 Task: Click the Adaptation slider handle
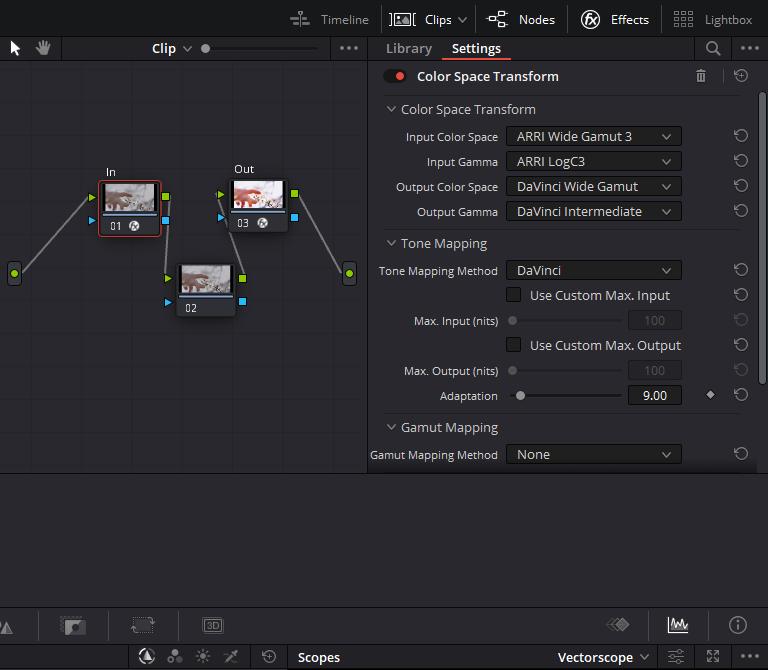tap(520, 395)
